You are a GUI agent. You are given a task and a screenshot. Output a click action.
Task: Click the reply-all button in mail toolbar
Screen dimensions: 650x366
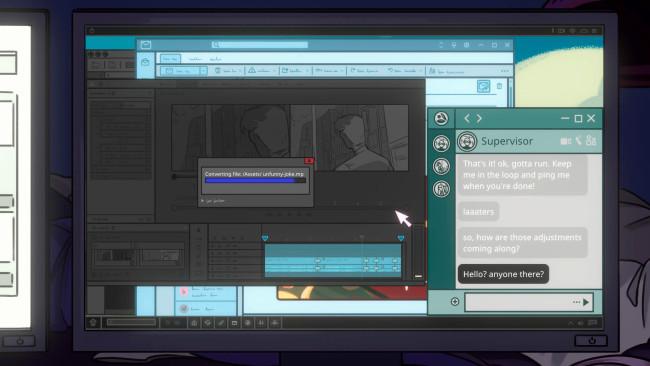(329, 71)
